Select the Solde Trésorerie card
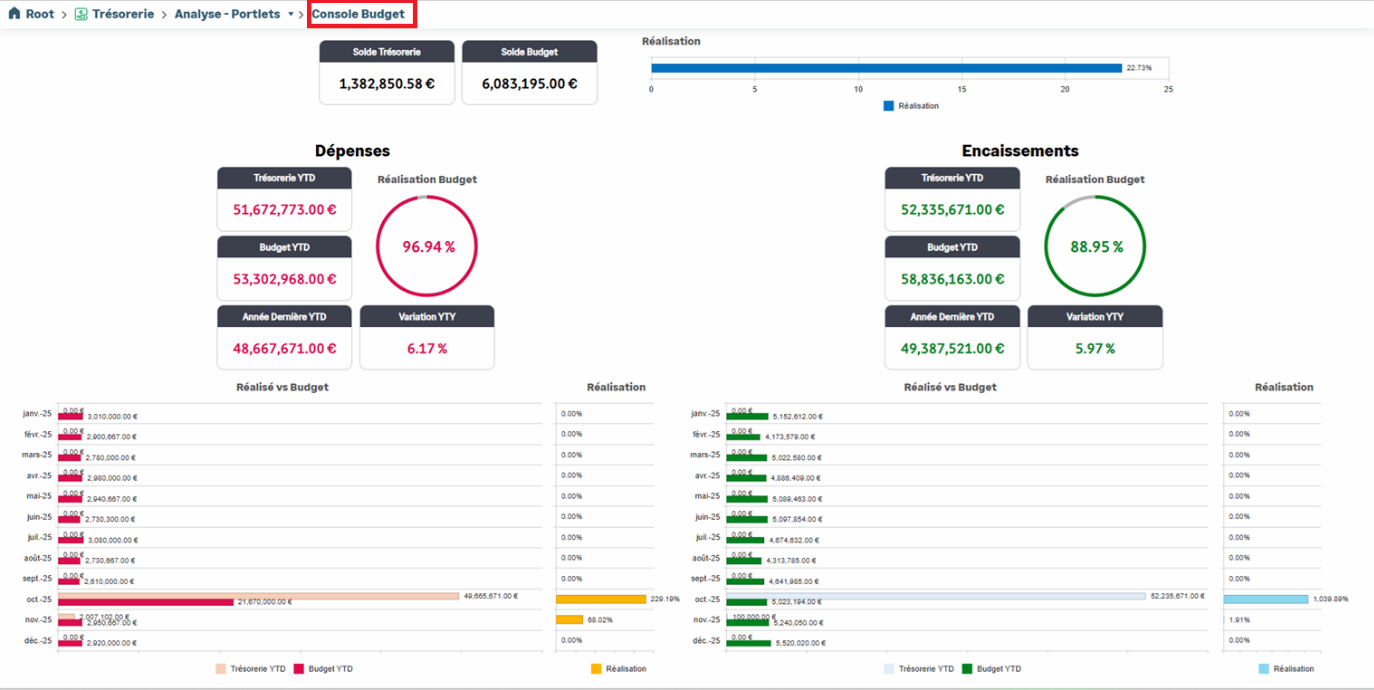This screenshot has width=1374, height=690. click(387, 73)
